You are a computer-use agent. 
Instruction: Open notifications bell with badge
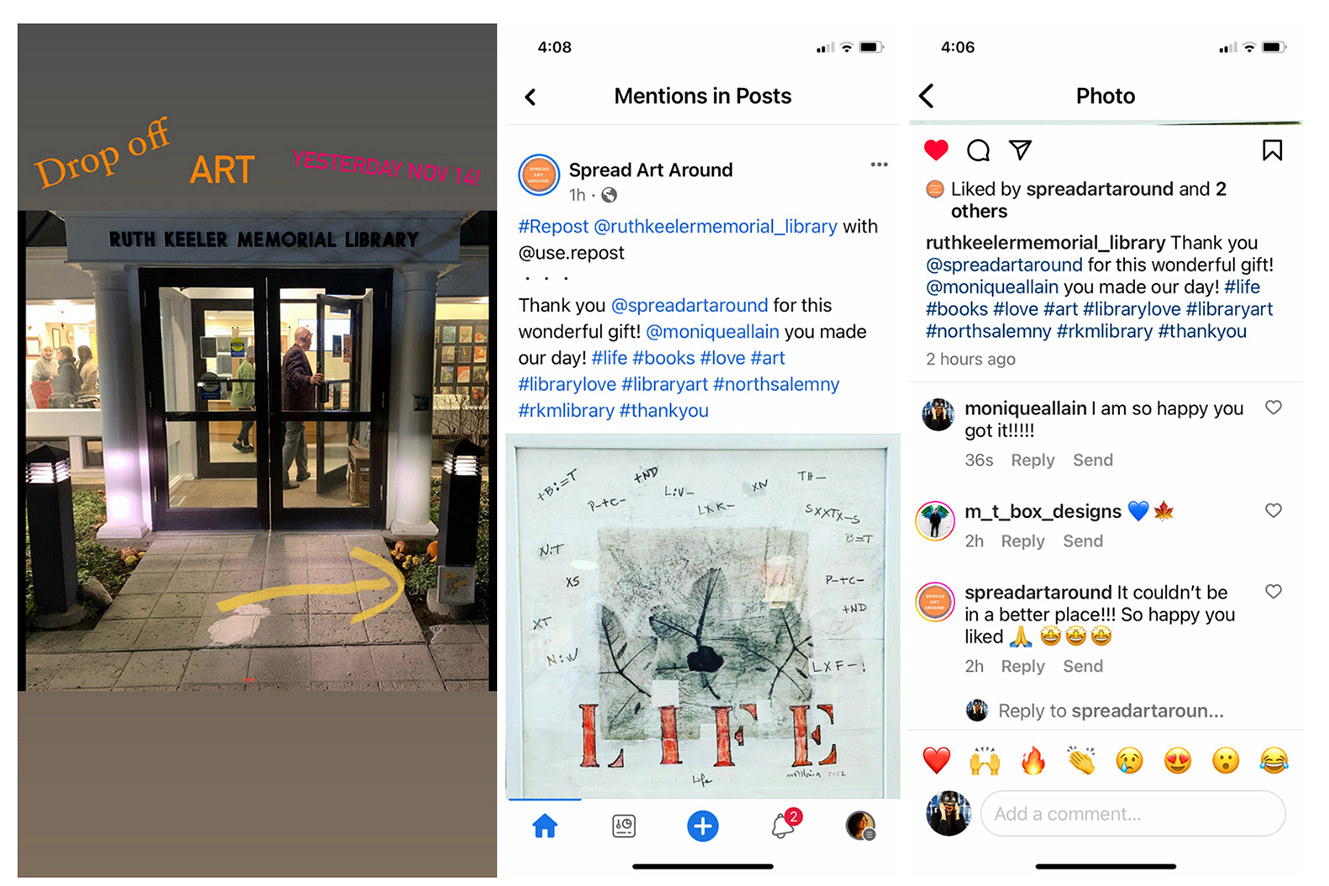(x=784, y=825)
